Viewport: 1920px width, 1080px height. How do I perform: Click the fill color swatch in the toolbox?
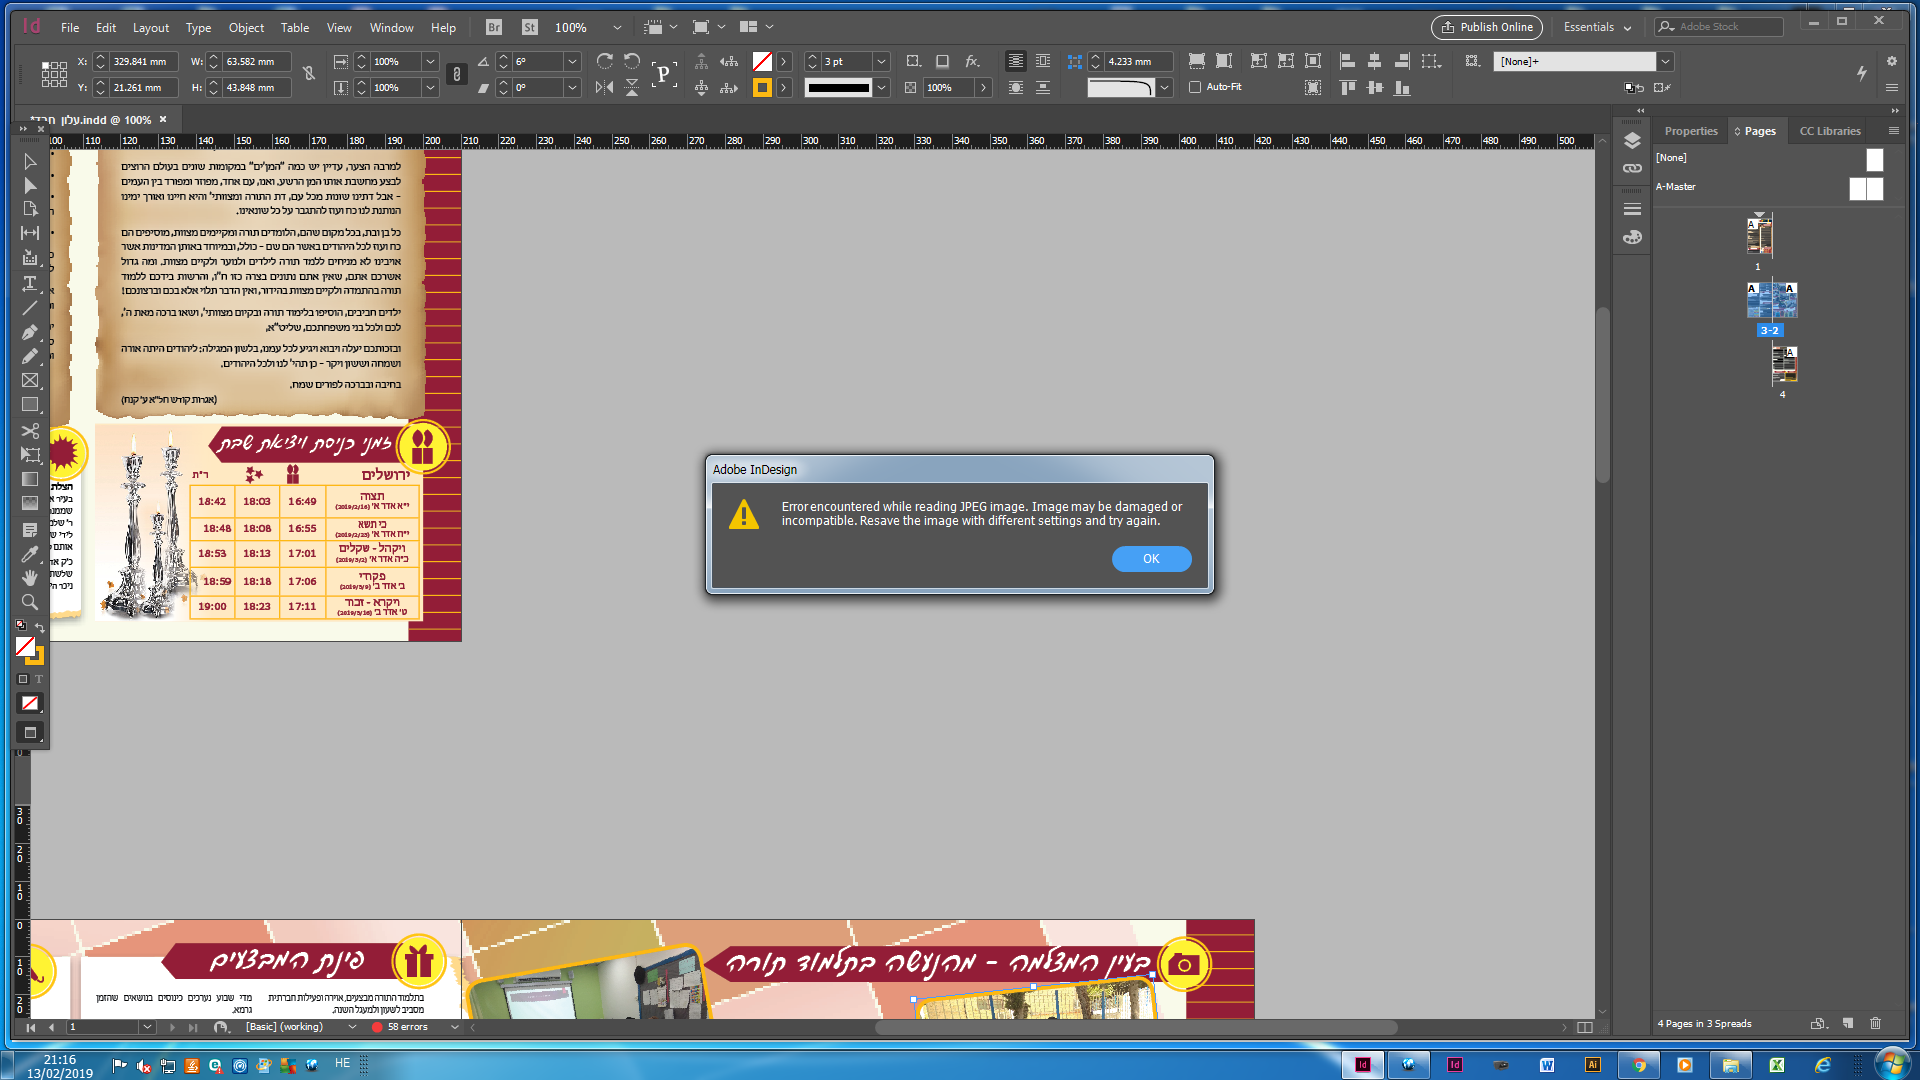(25, 647)
